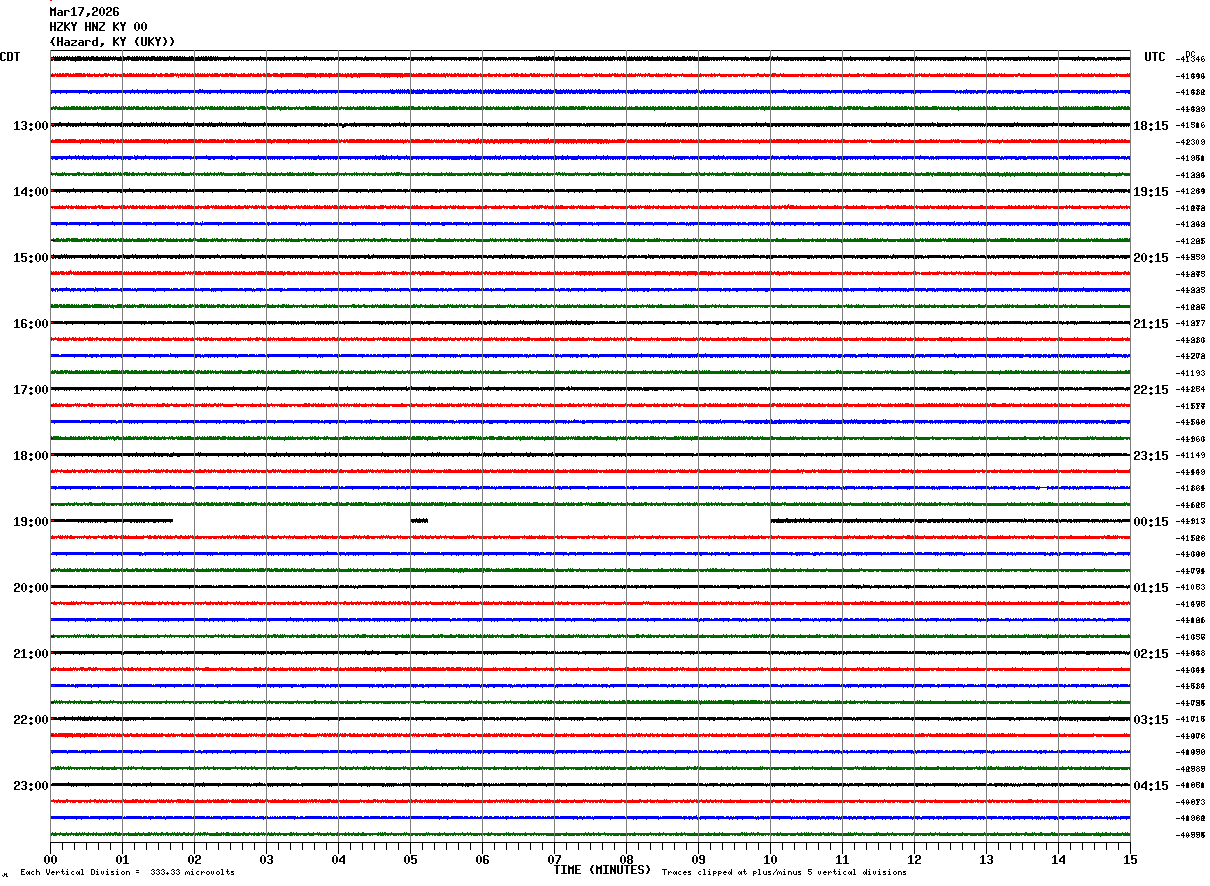Viewport: 1210px width, 886px height.
Task: Click the 20:15 UTC time label
Action: tap(1151, 258)
